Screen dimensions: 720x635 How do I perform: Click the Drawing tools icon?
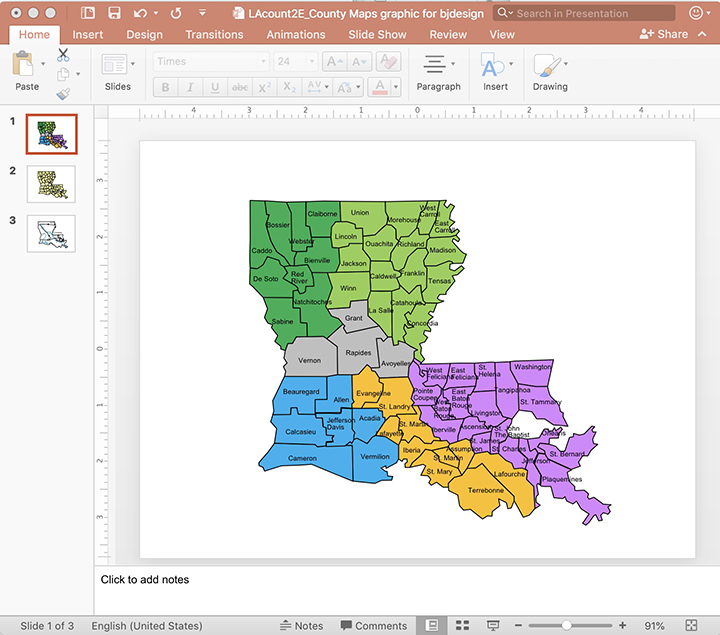546,65
